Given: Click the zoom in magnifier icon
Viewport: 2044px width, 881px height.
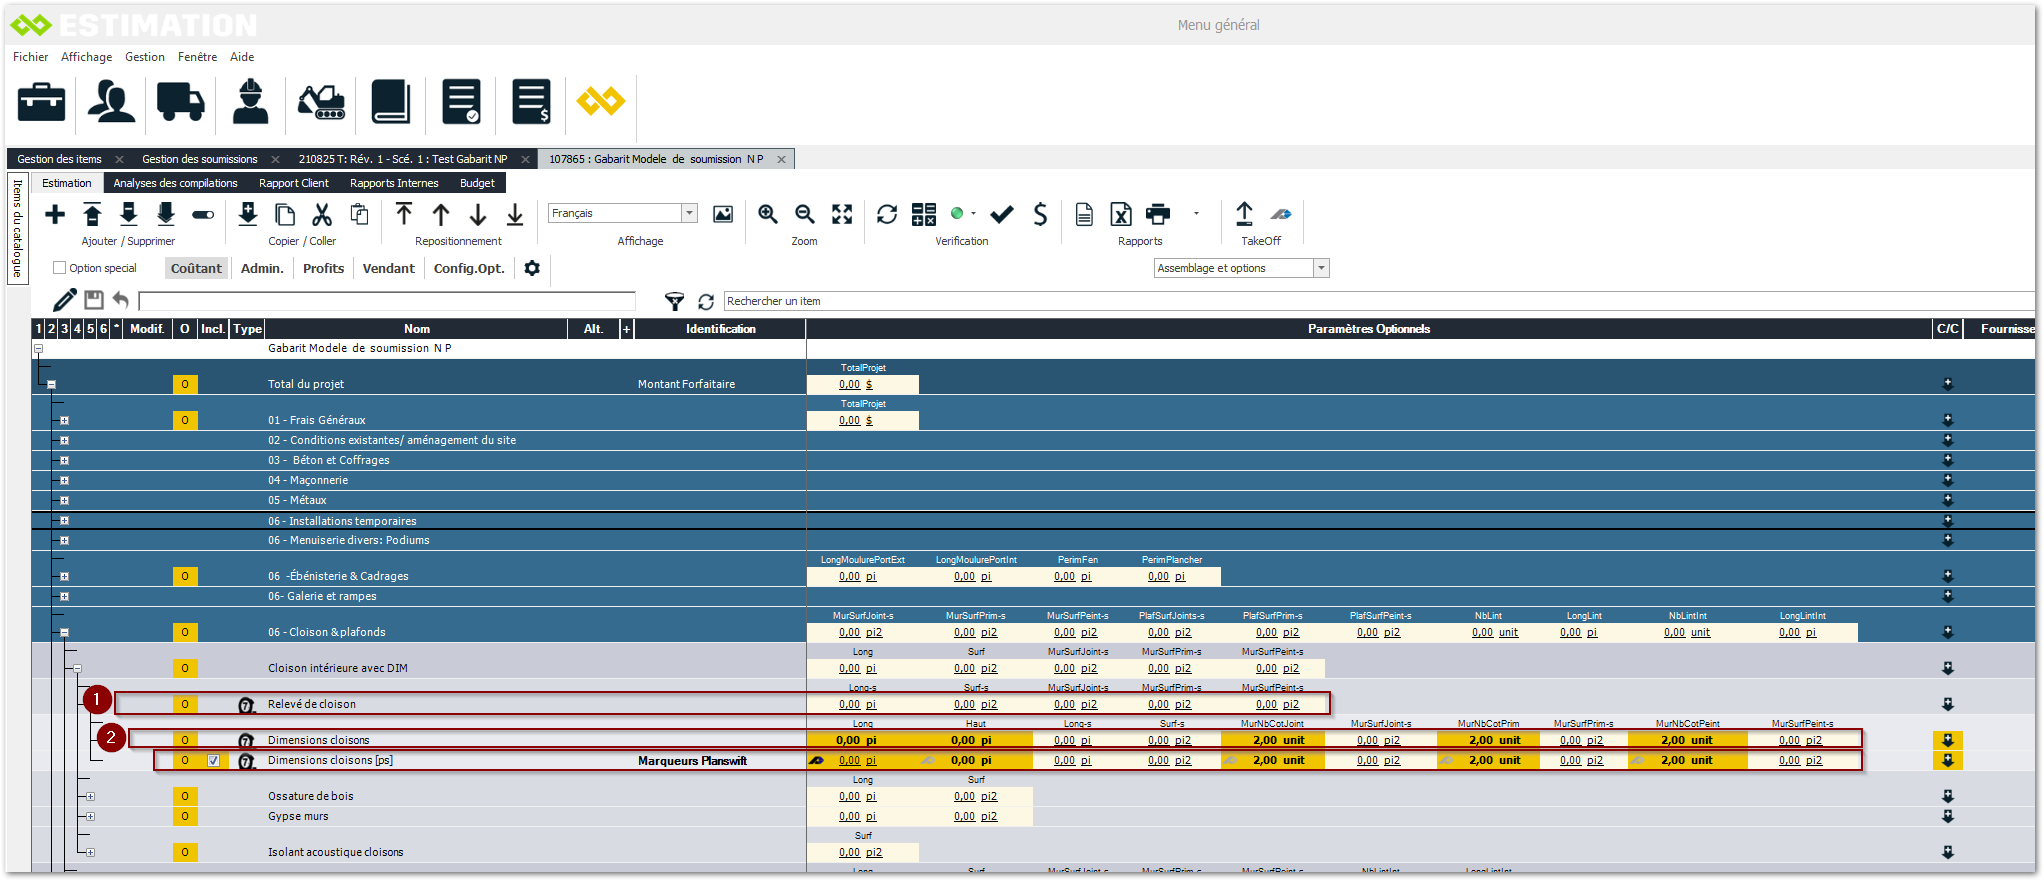Looking at the screenshot, I should pos(768,214).
